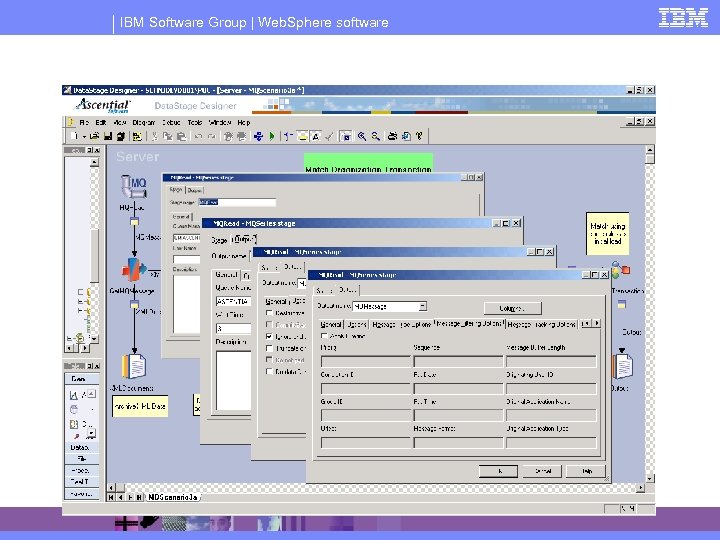This screenshot has width=720, height=540.
Task: Click the Zoom In magnifier icon
Action: [362, 136]
